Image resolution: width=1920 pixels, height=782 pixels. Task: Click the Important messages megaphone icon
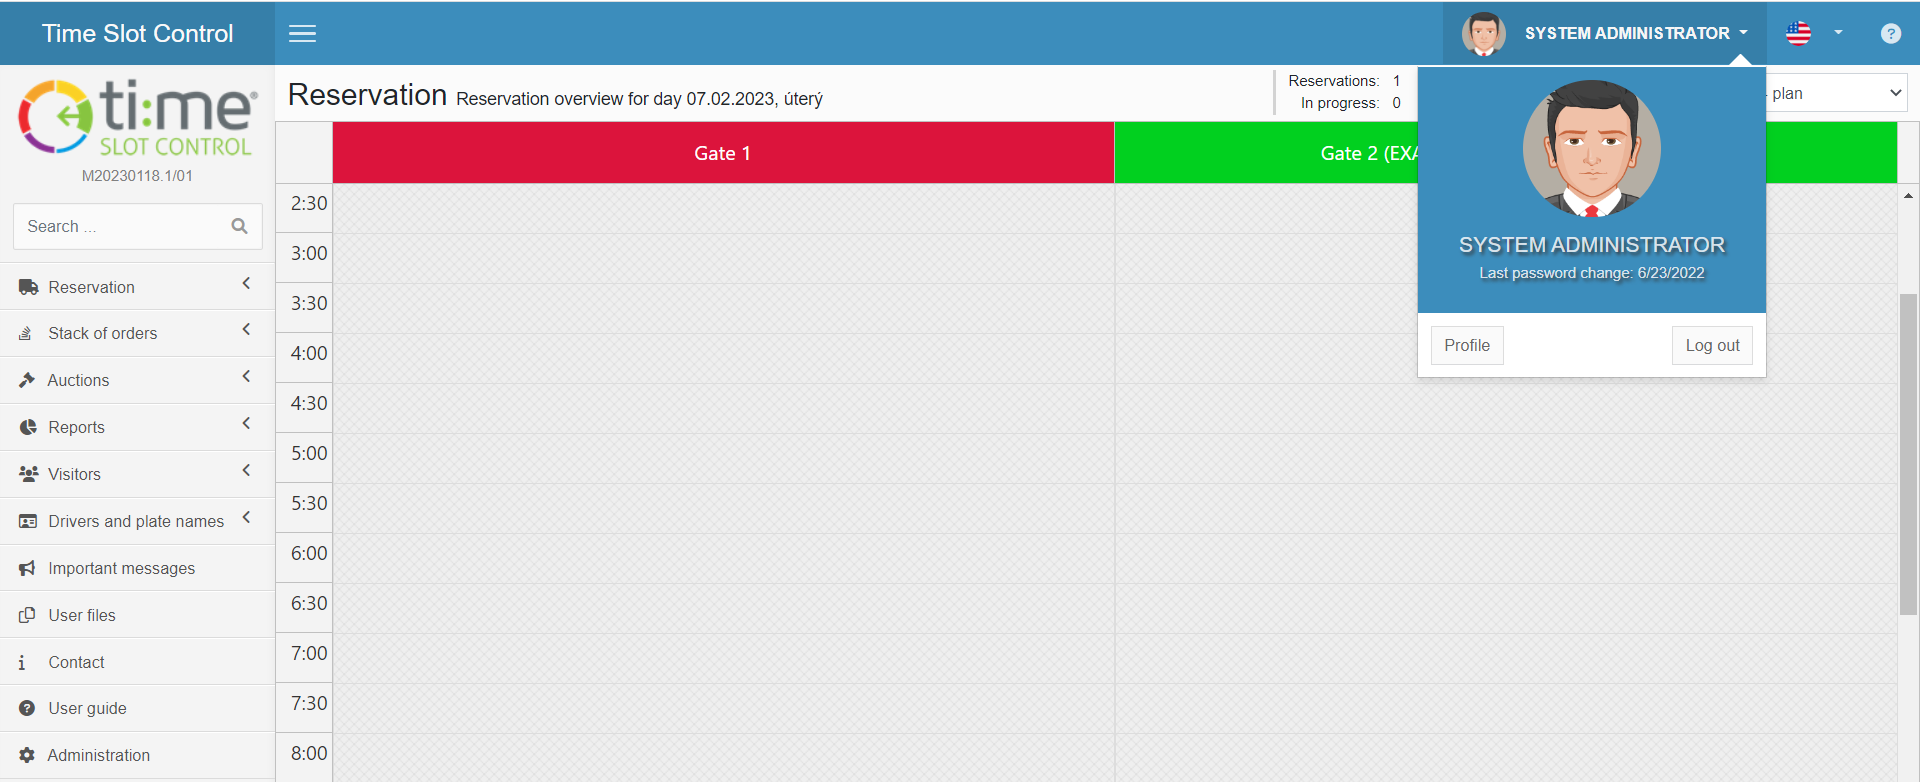point(27,568)
